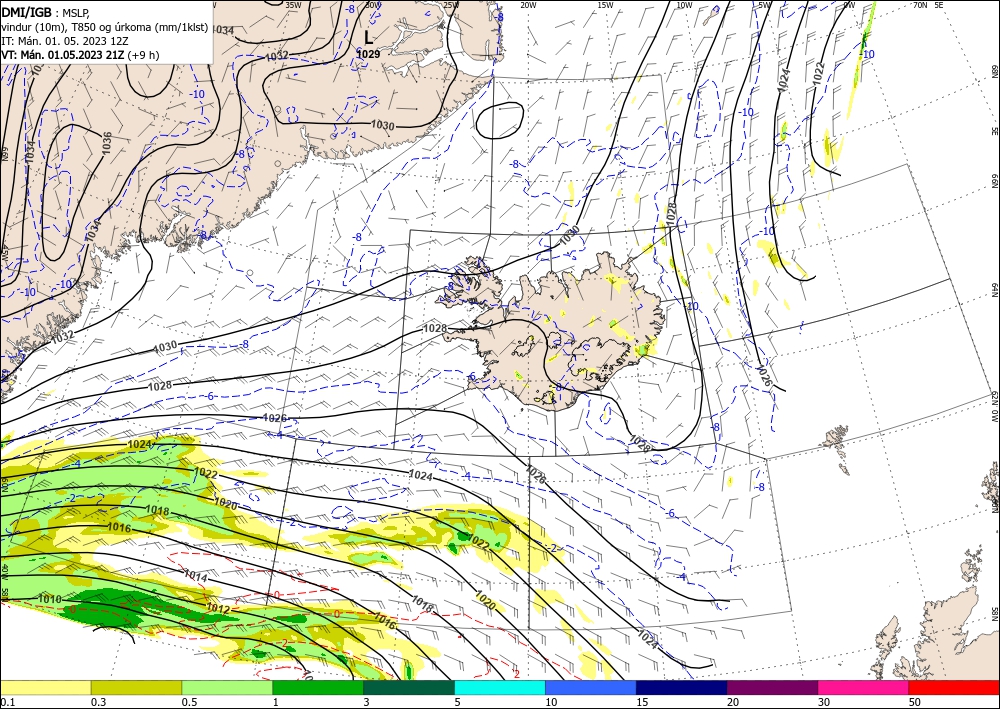This screenshot has height=709, width=1000.
Task: Click the '0.5' legend scale value
Action: point(189,702)
